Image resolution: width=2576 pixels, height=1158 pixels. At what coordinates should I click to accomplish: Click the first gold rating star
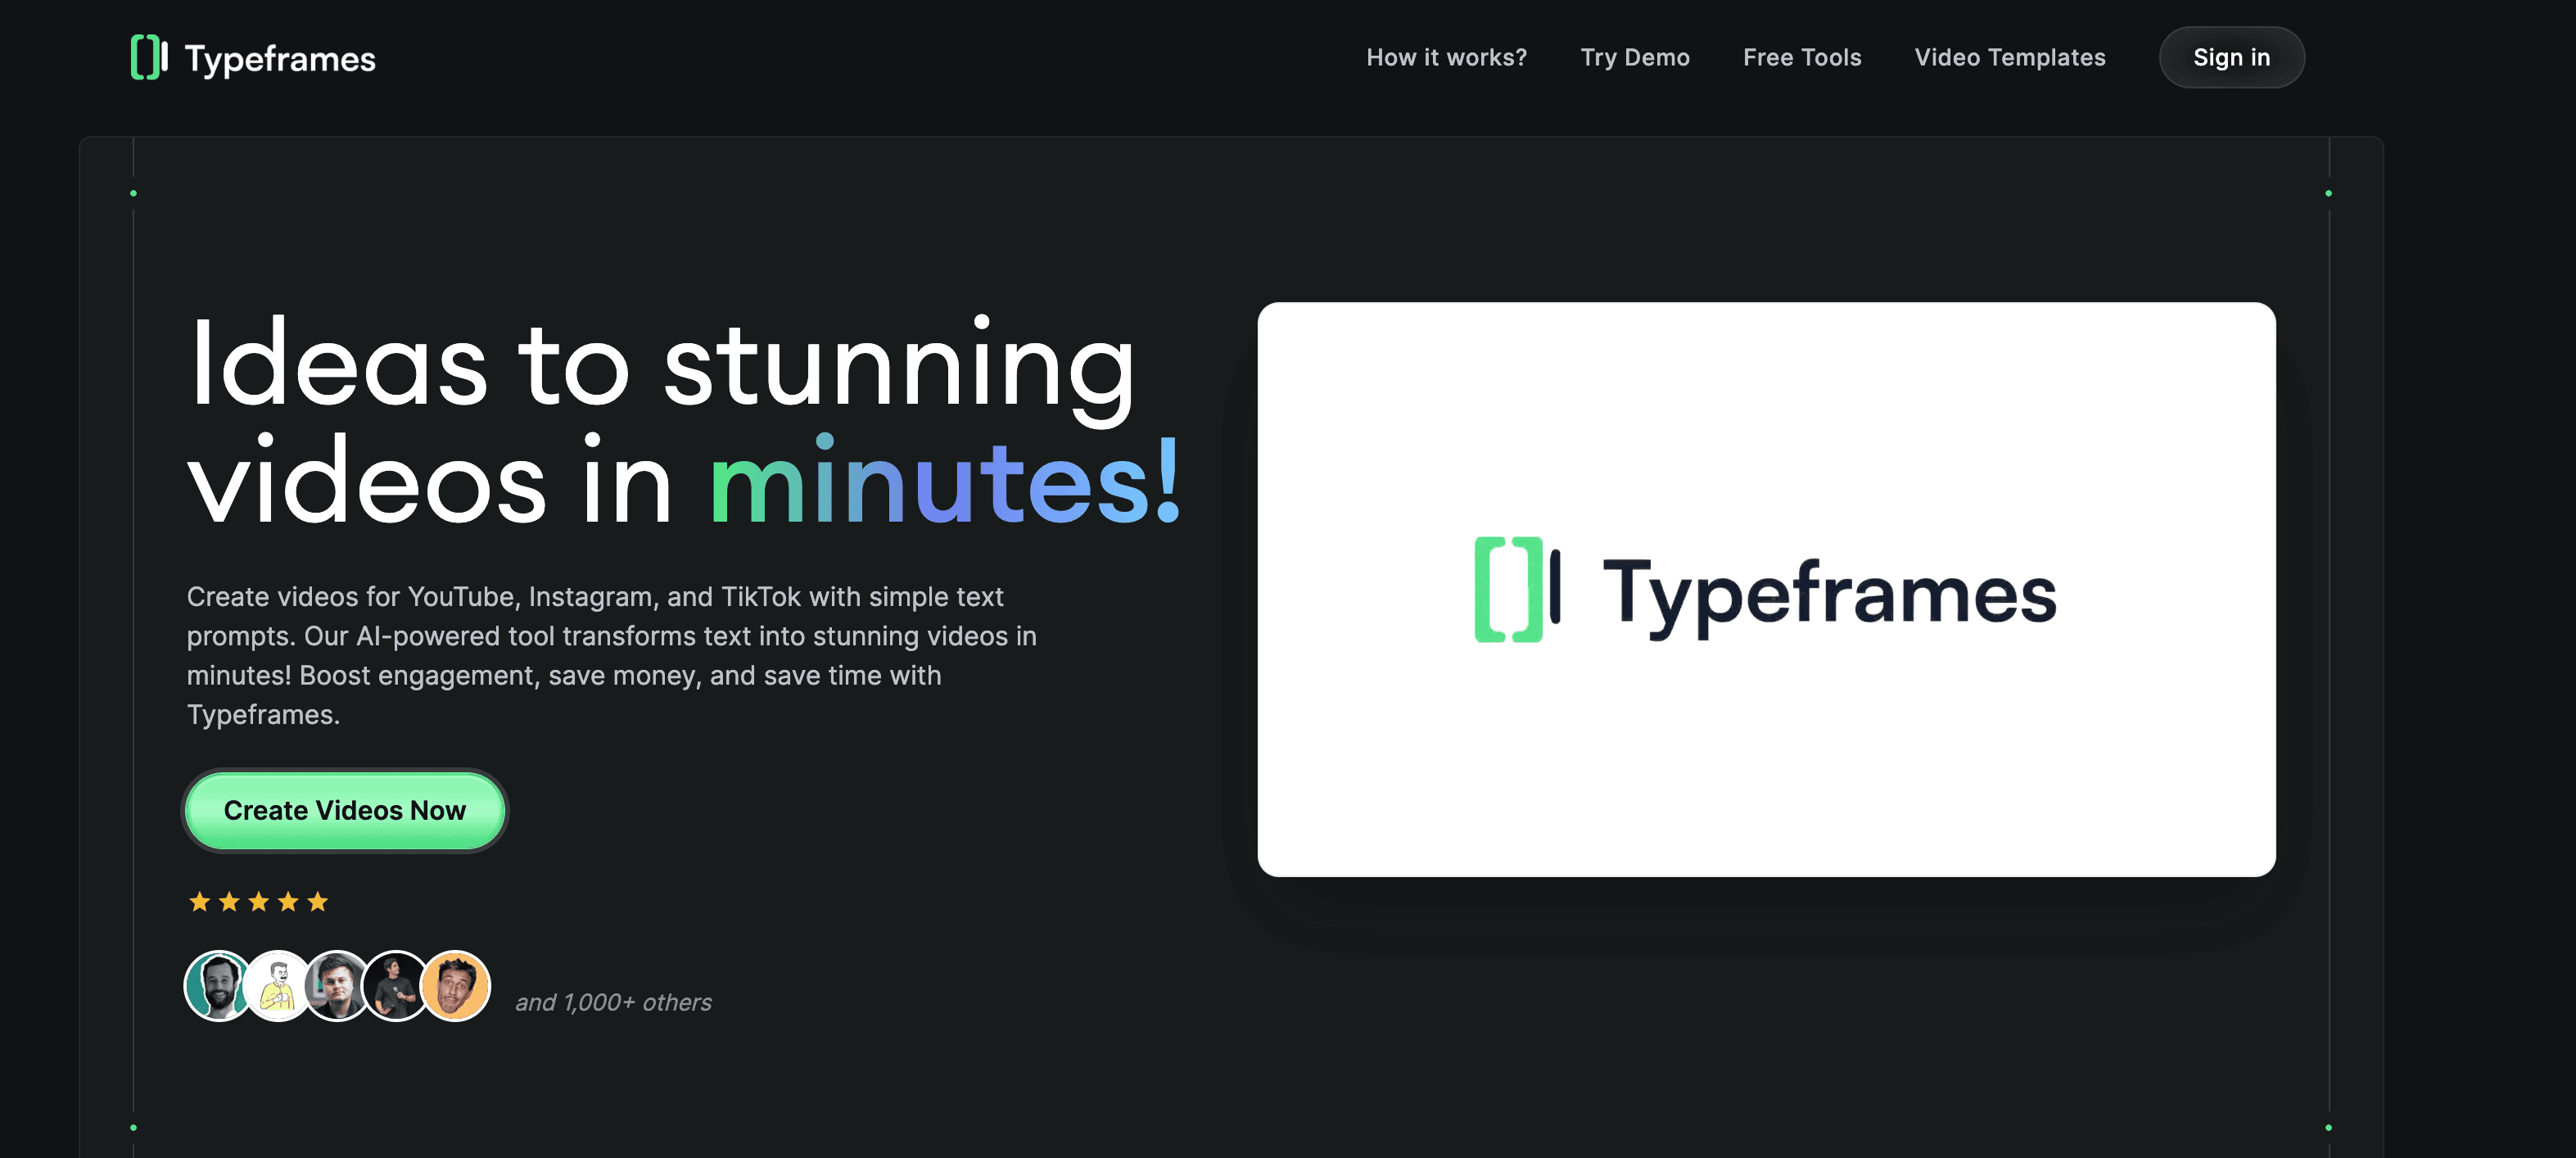[199, 902]
